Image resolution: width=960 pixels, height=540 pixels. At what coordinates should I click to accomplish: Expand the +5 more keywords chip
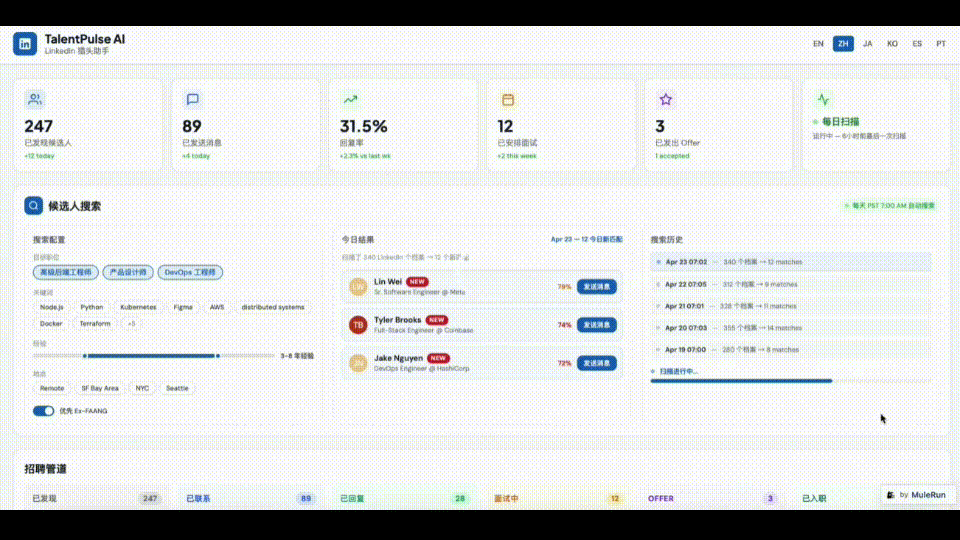(131, 323)
